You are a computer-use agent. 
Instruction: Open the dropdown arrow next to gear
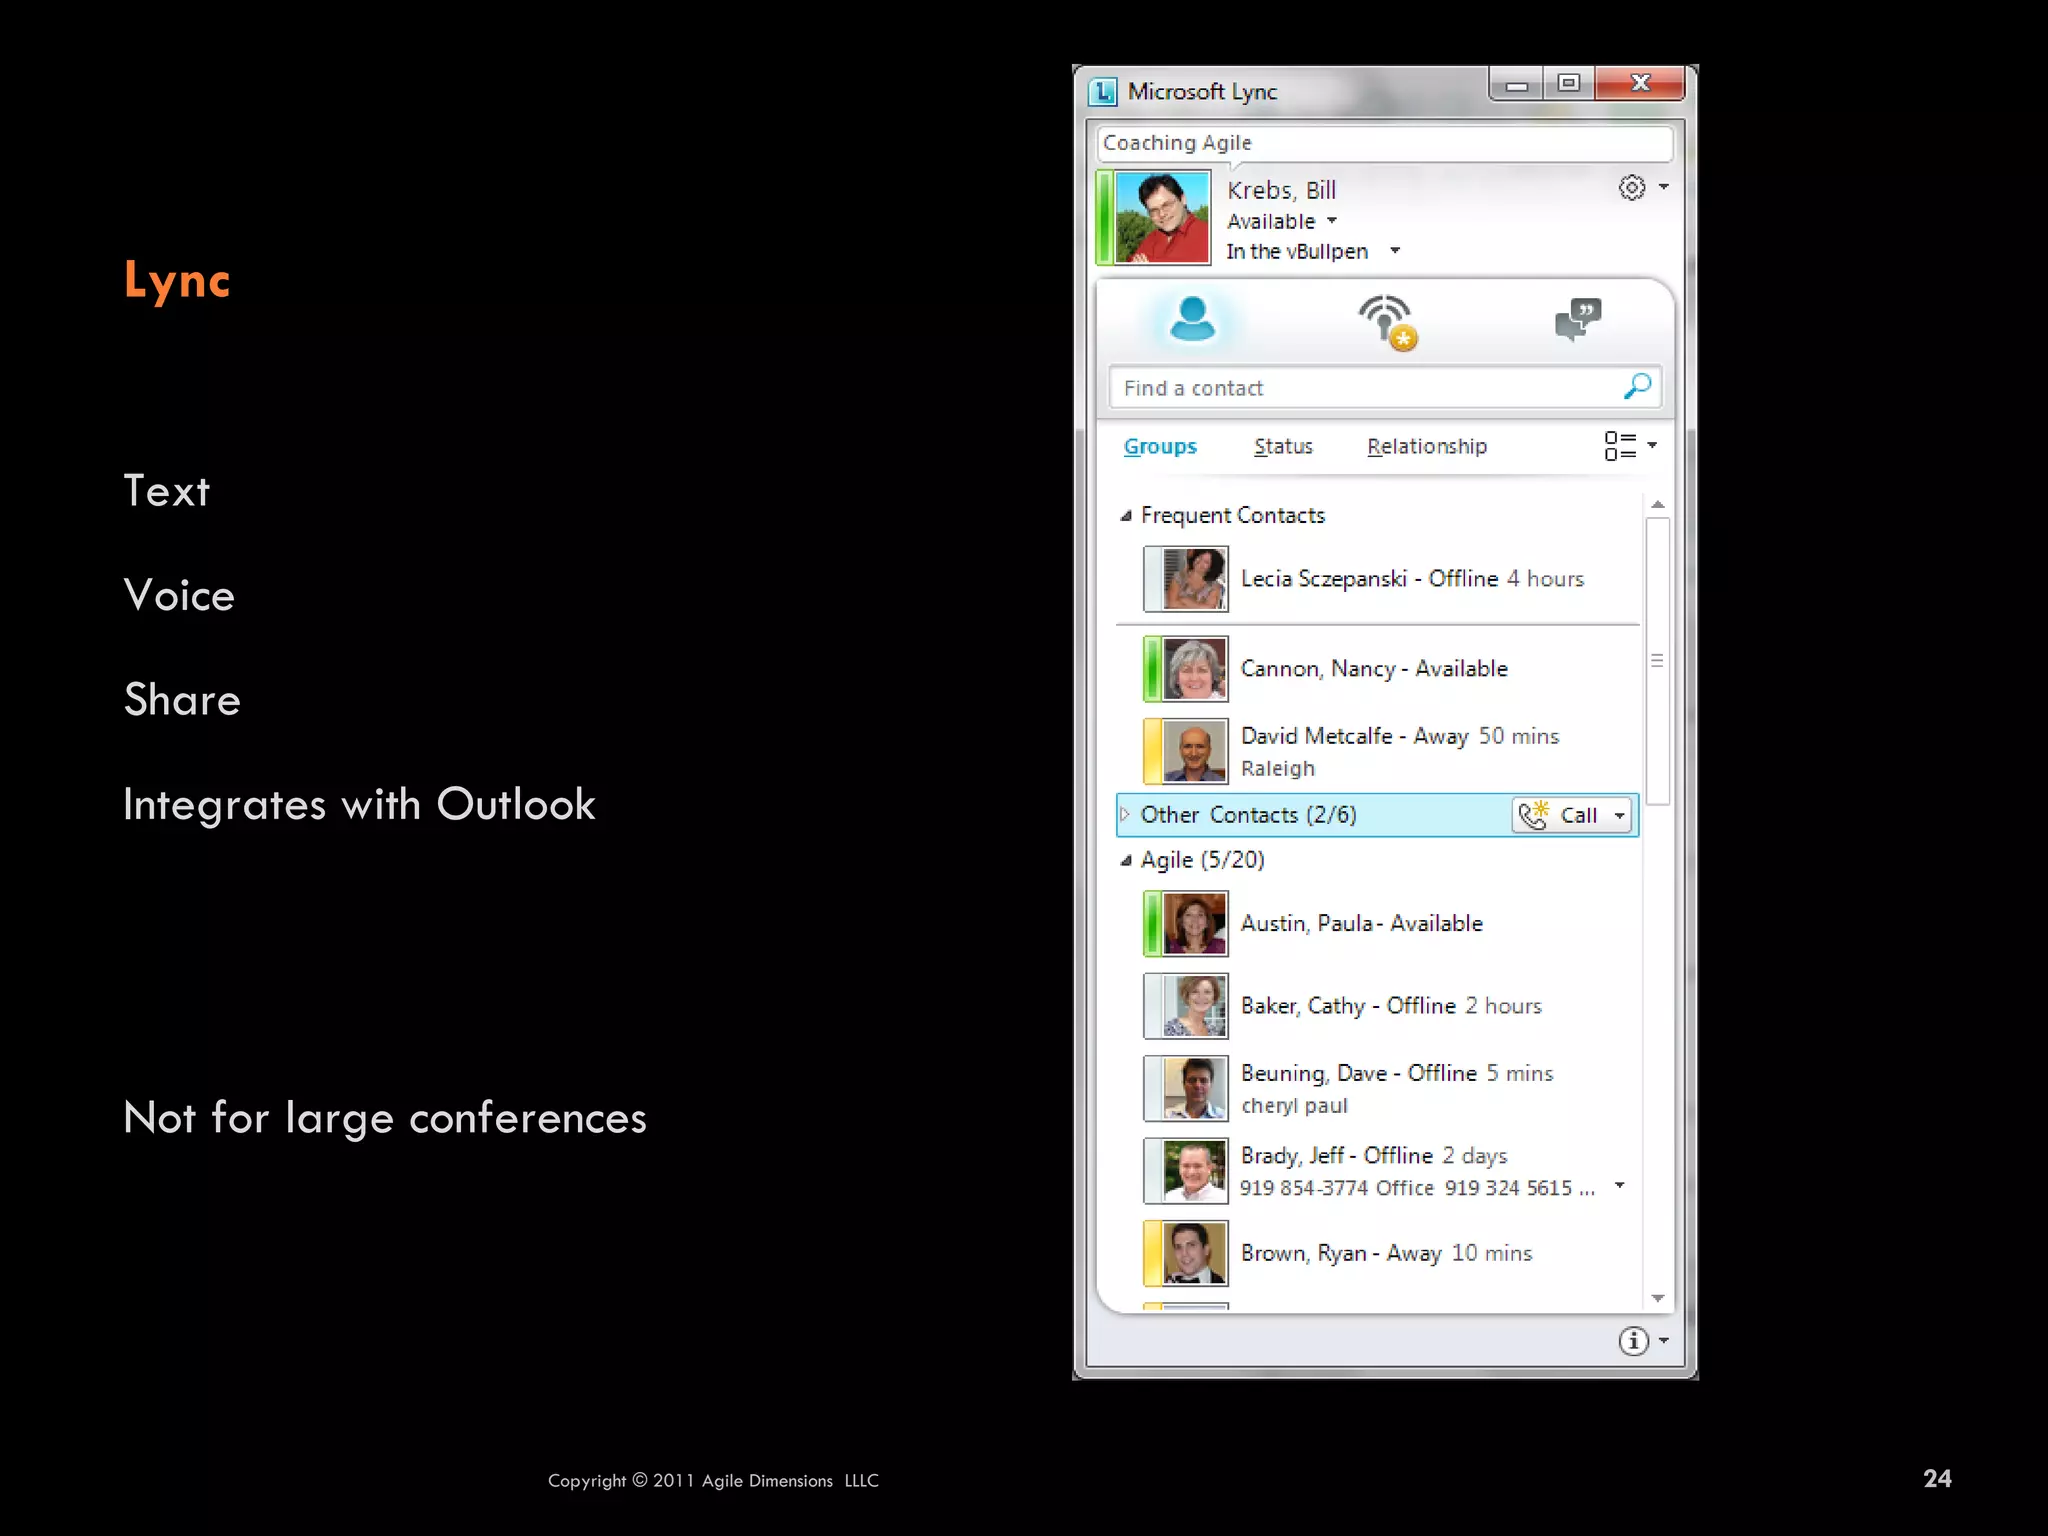click(1664, 187)
